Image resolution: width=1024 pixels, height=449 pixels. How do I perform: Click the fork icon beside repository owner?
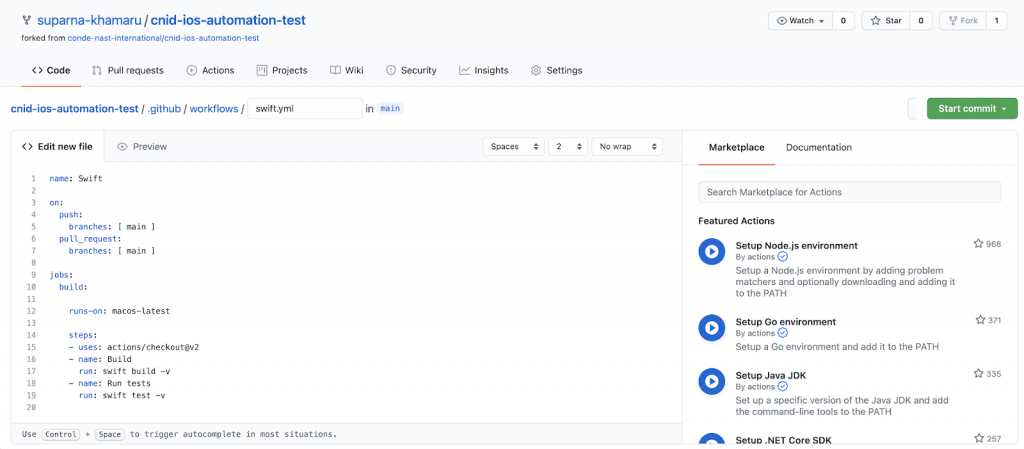point(26,20)
